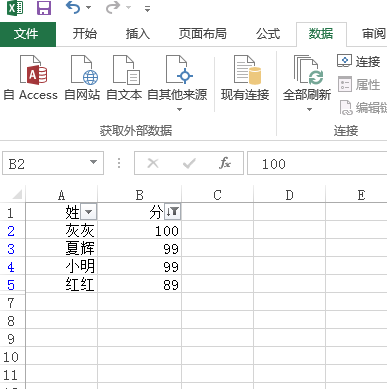Image resolution: width=387 pixels, height=389 pixels.
Task: Switch to the 公式 tab
Action: point(268,34)
